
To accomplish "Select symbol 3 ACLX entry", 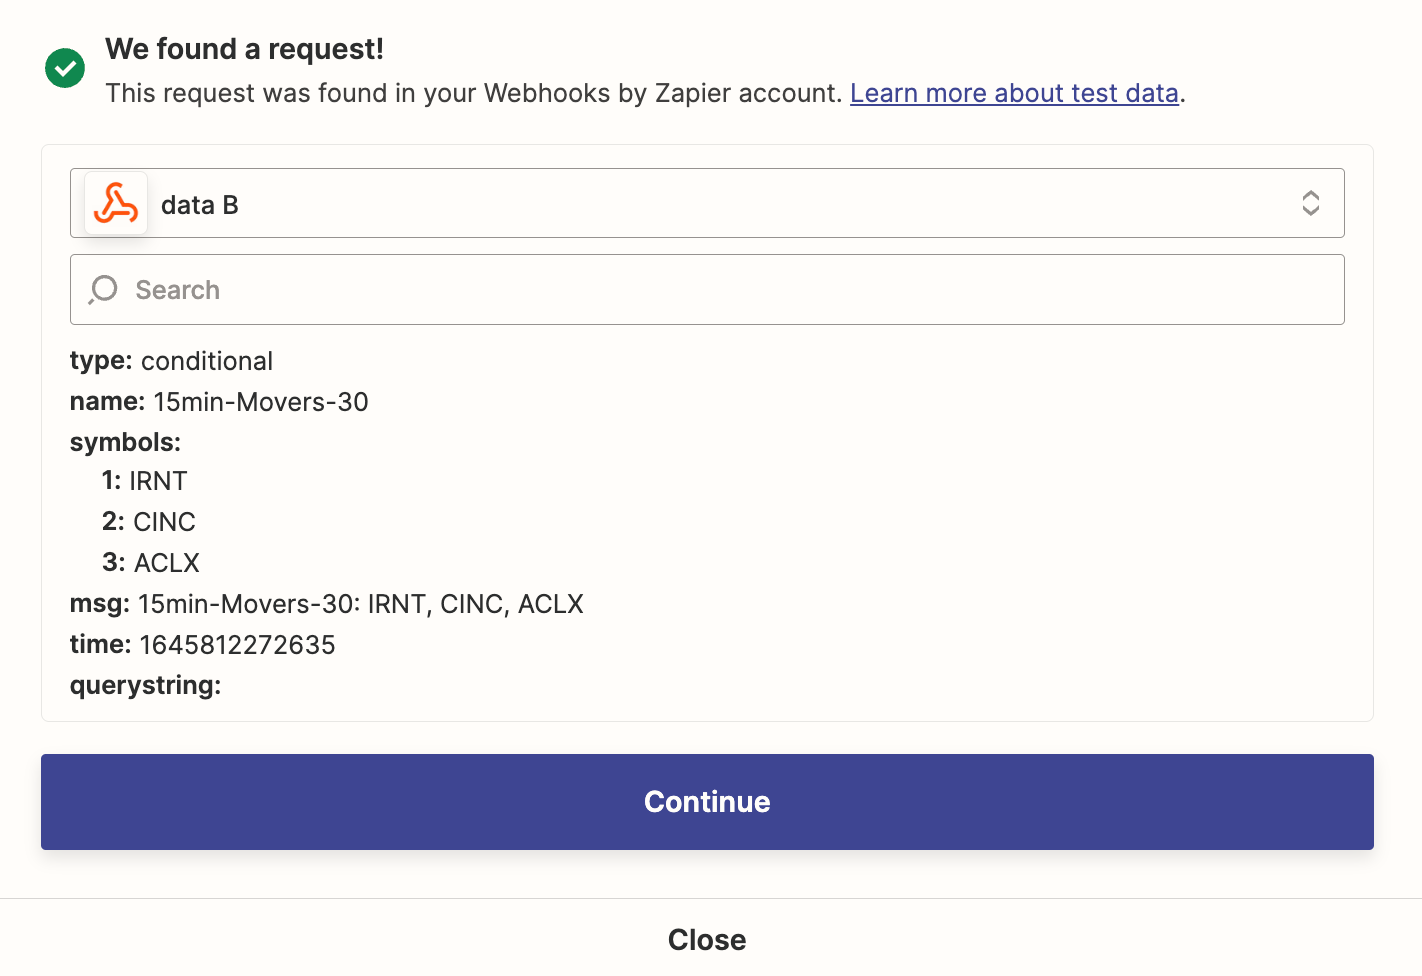I will tap(151, 563).
